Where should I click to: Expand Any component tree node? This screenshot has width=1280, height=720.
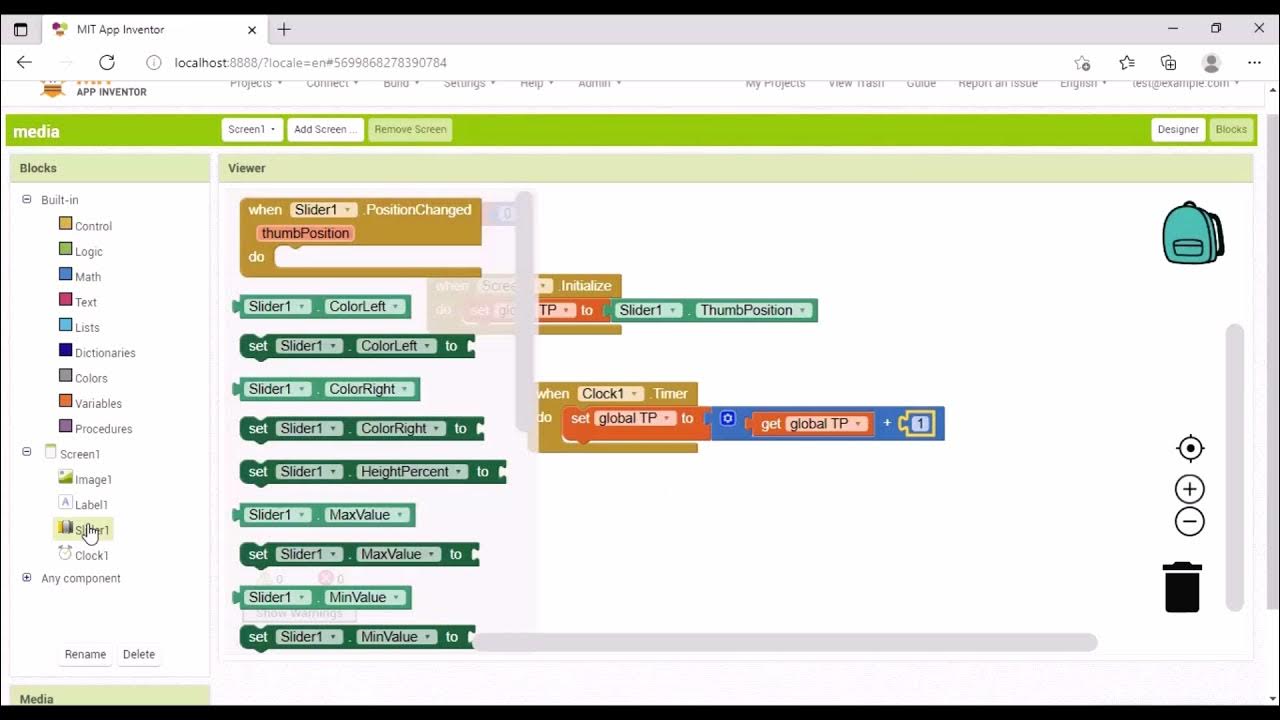tap(27, 578)
